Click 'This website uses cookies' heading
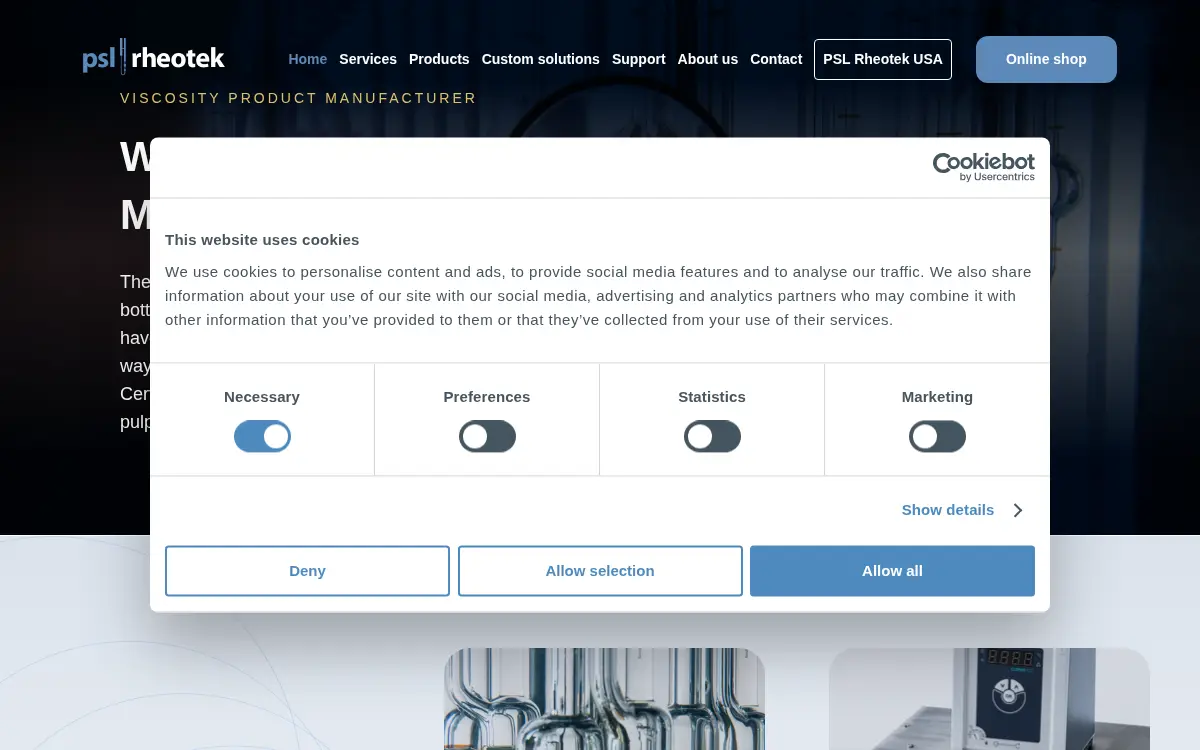The image size is (1200, 750). coord(262,240)
